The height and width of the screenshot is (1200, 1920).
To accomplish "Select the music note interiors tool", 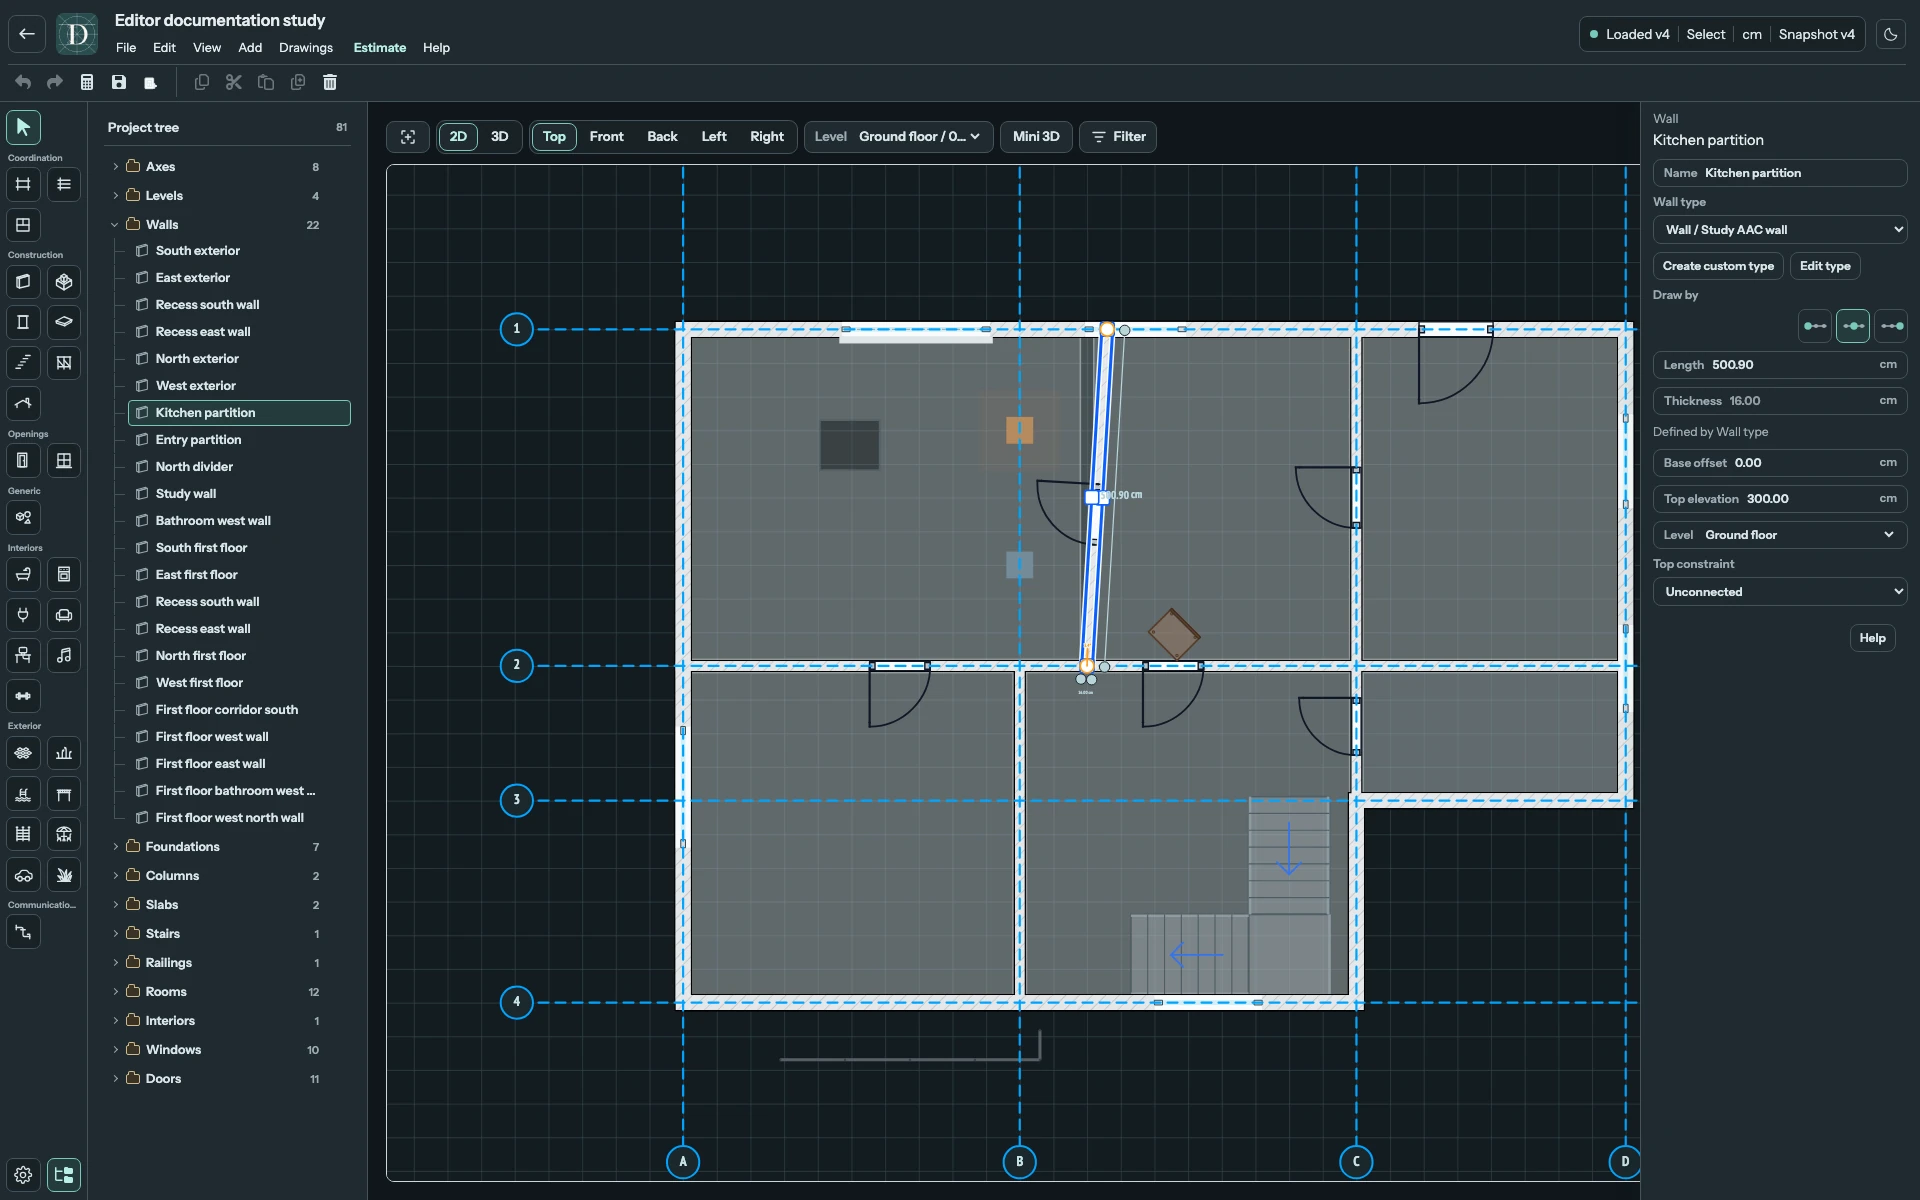I will (x=64, y=655).
